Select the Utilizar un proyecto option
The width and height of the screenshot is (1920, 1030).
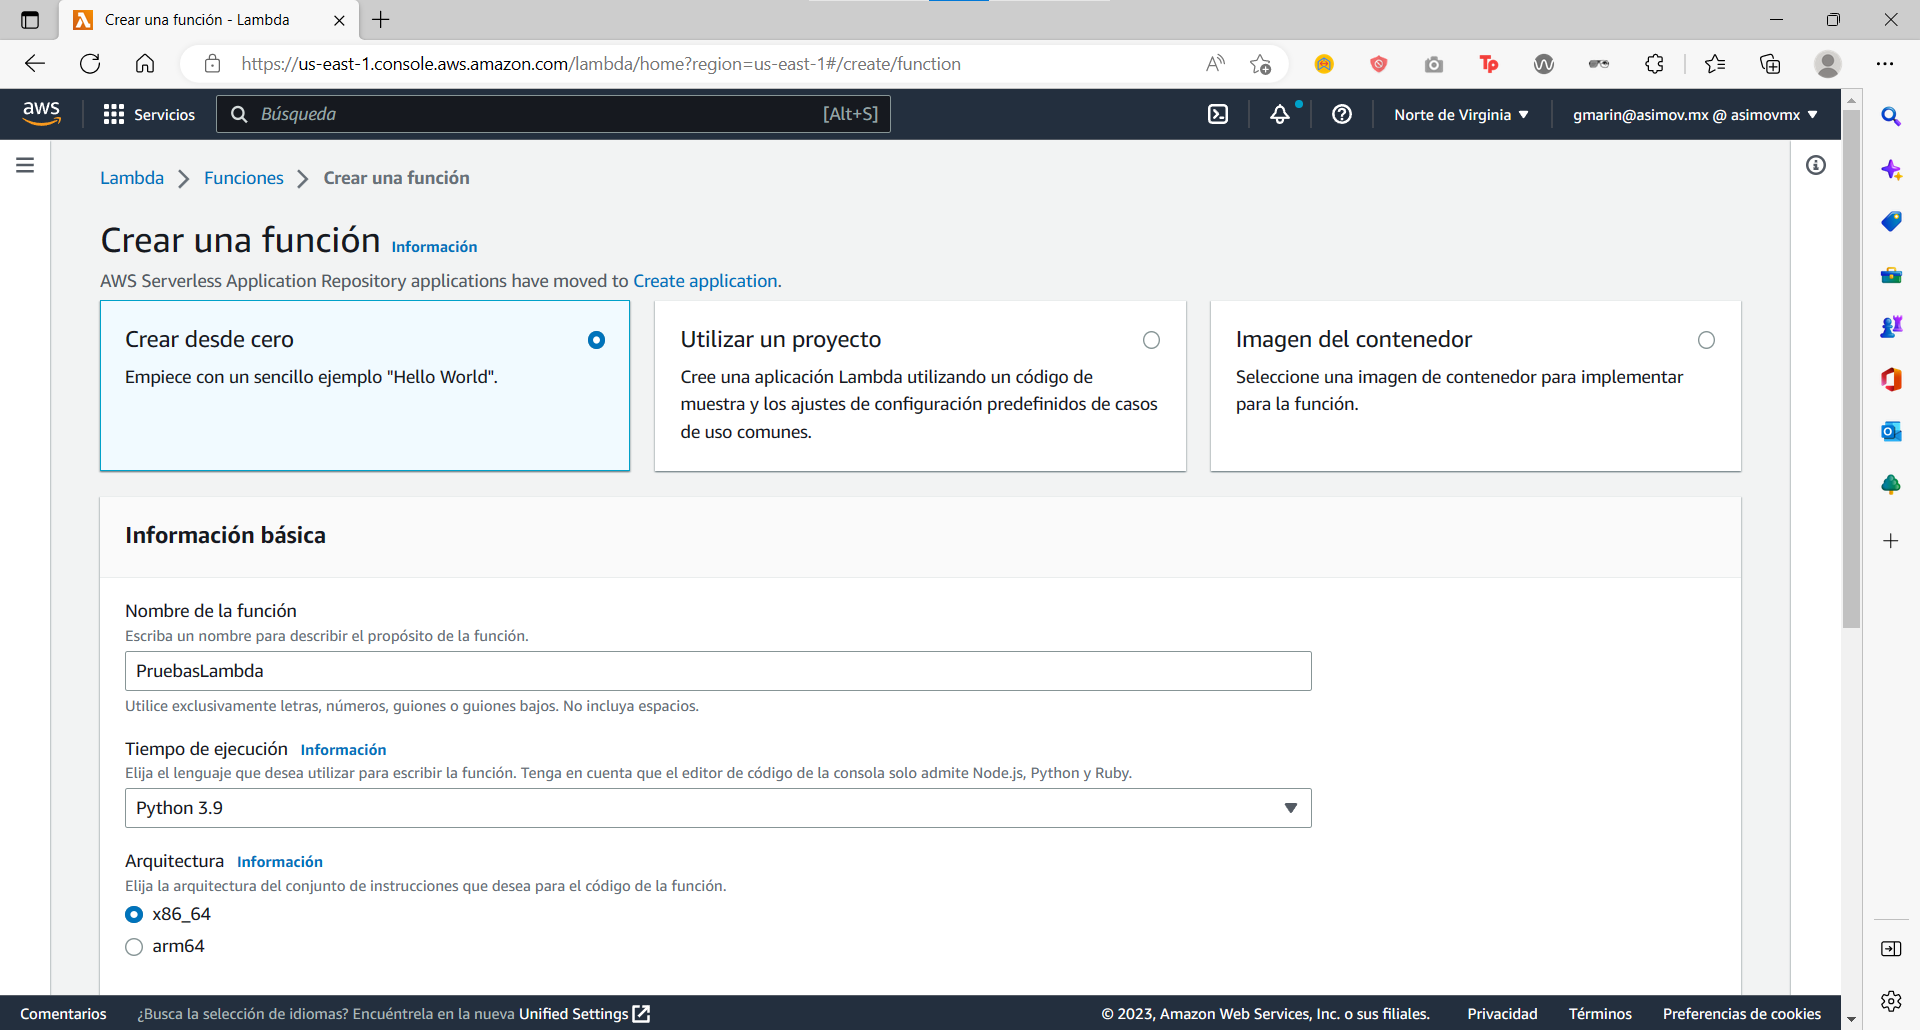click(920, 386)
